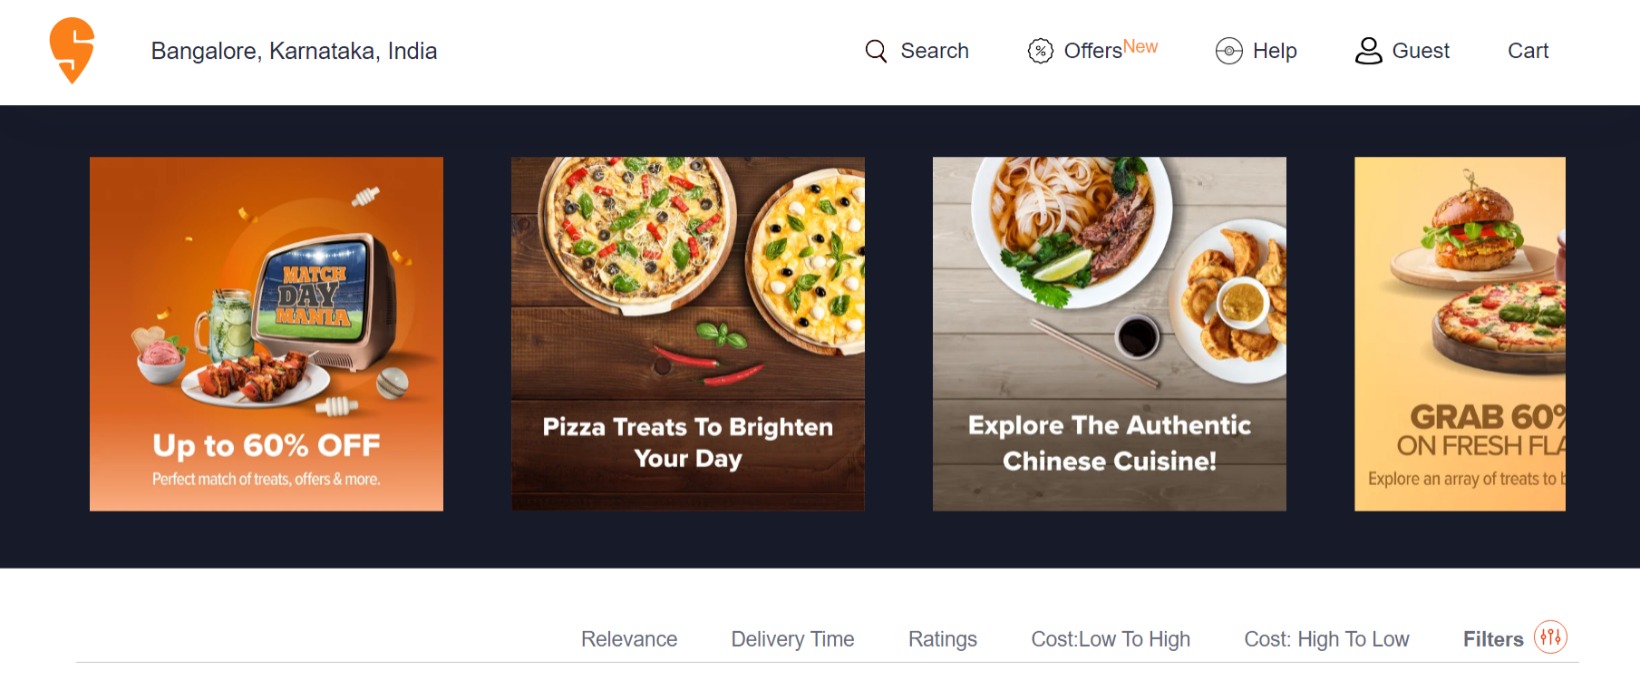Open the Search link in header
This screenshot has width=1640, height=698.
click(934, 51)
